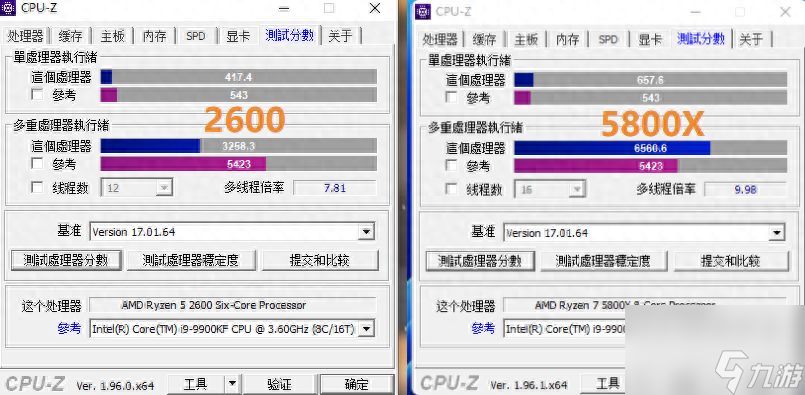Open 主板 tab in right CPU-Z window
The width and height of the screenshot is (805, 395).
pyautogui.click(x=526, y=39)
